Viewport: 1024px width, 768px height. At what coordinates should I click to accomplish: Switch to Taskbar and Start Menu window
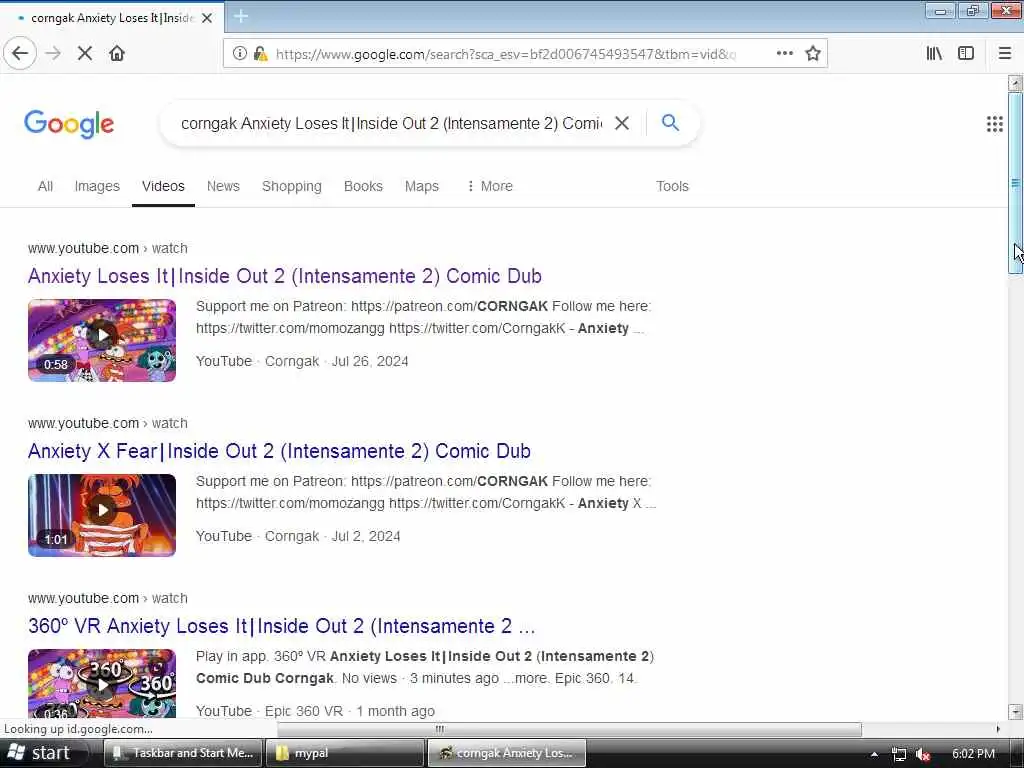(183, 753)
